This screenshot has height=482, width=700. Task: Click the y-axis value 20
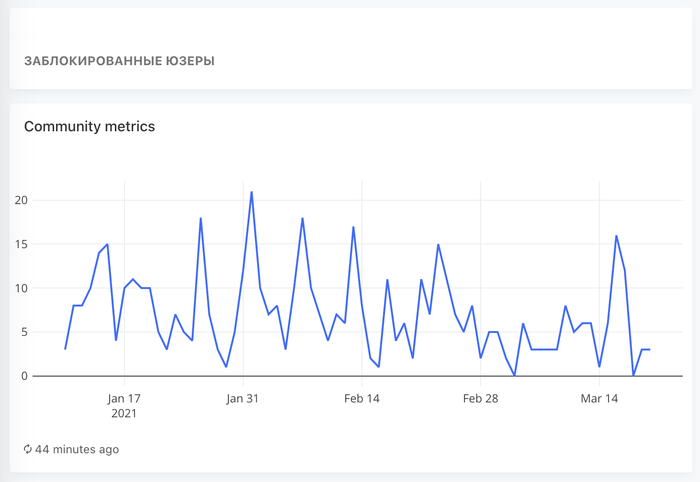tap(21, 201)
